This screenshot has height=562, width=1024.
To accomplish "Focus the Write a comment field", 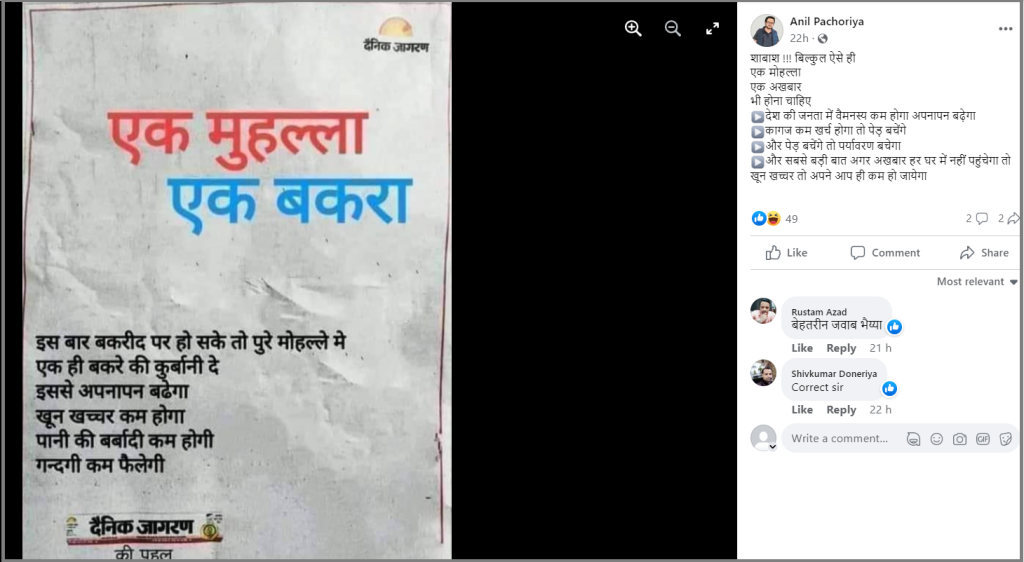I will click(x=840, y=439).
